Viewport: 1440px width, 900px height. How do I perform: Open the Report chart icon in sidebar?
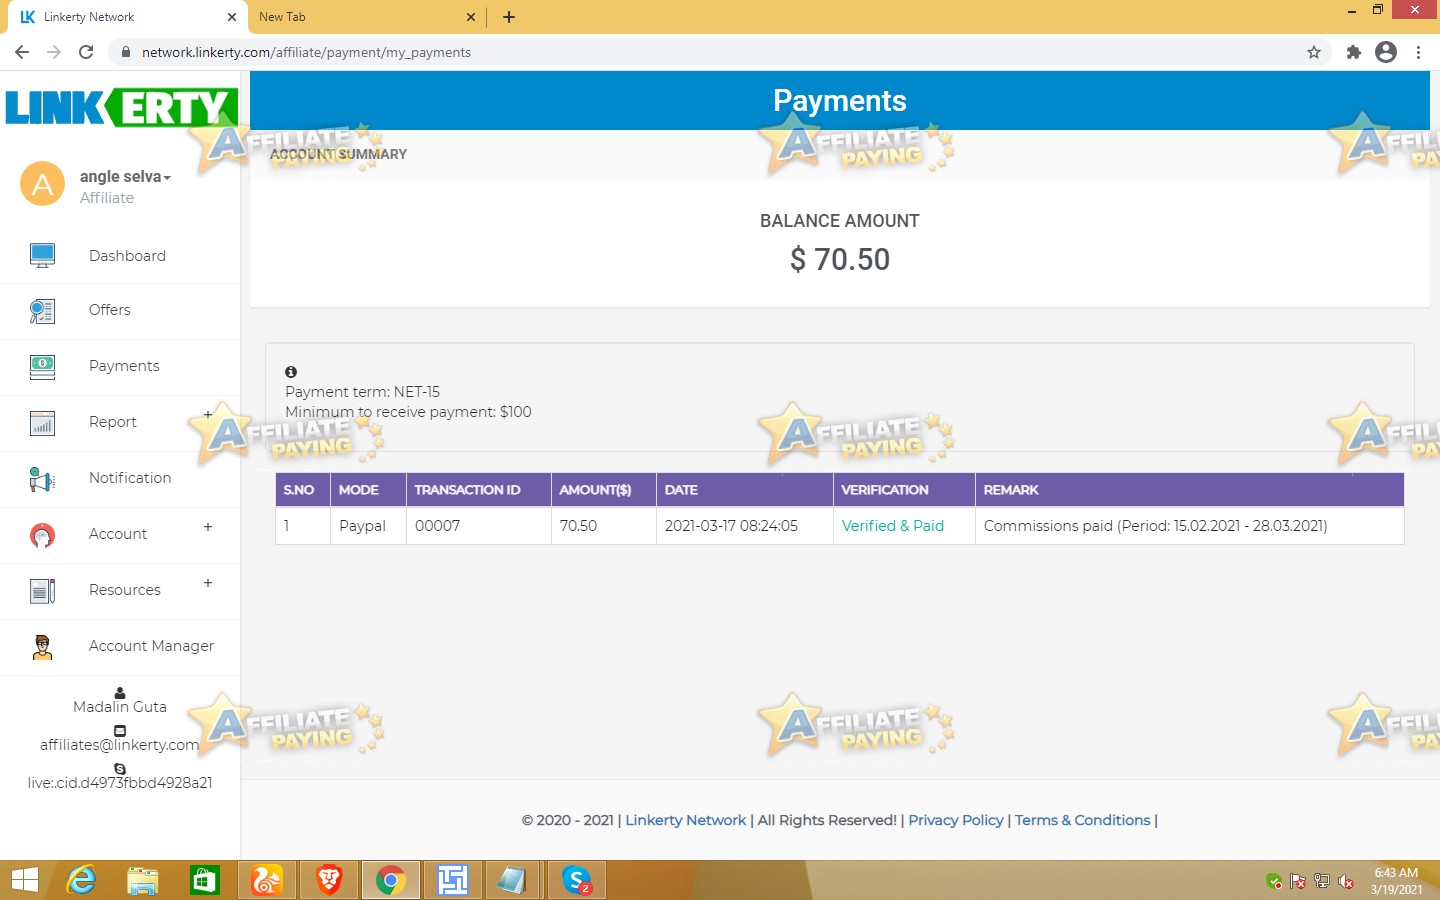(42, 423)
